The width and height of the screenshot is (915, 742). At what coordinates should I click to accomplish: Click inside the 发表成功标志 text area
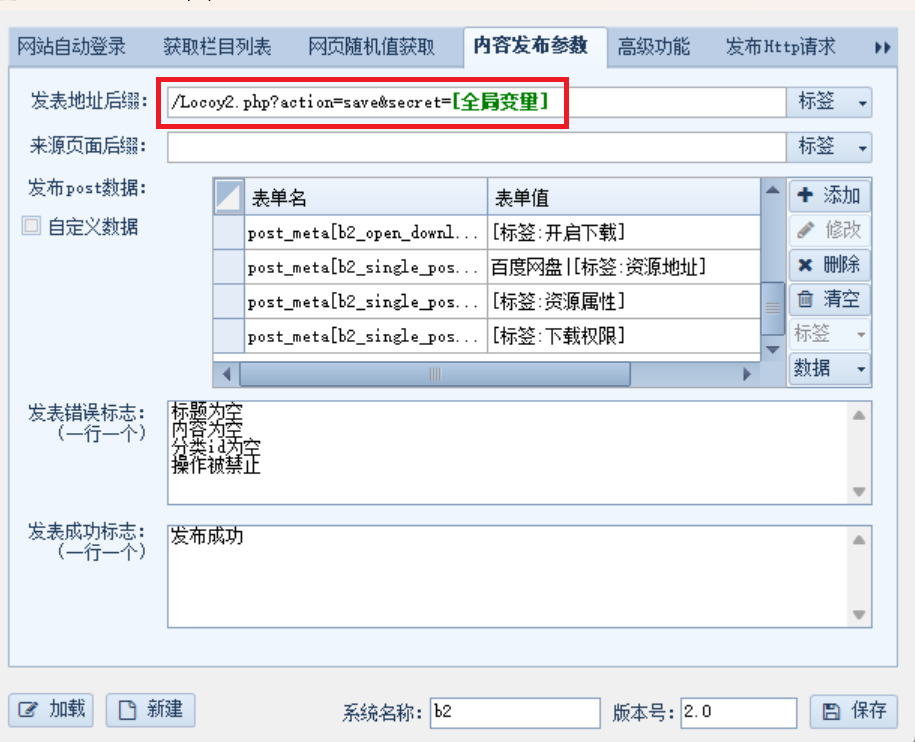pyautogui.click(x=508, y=576)
